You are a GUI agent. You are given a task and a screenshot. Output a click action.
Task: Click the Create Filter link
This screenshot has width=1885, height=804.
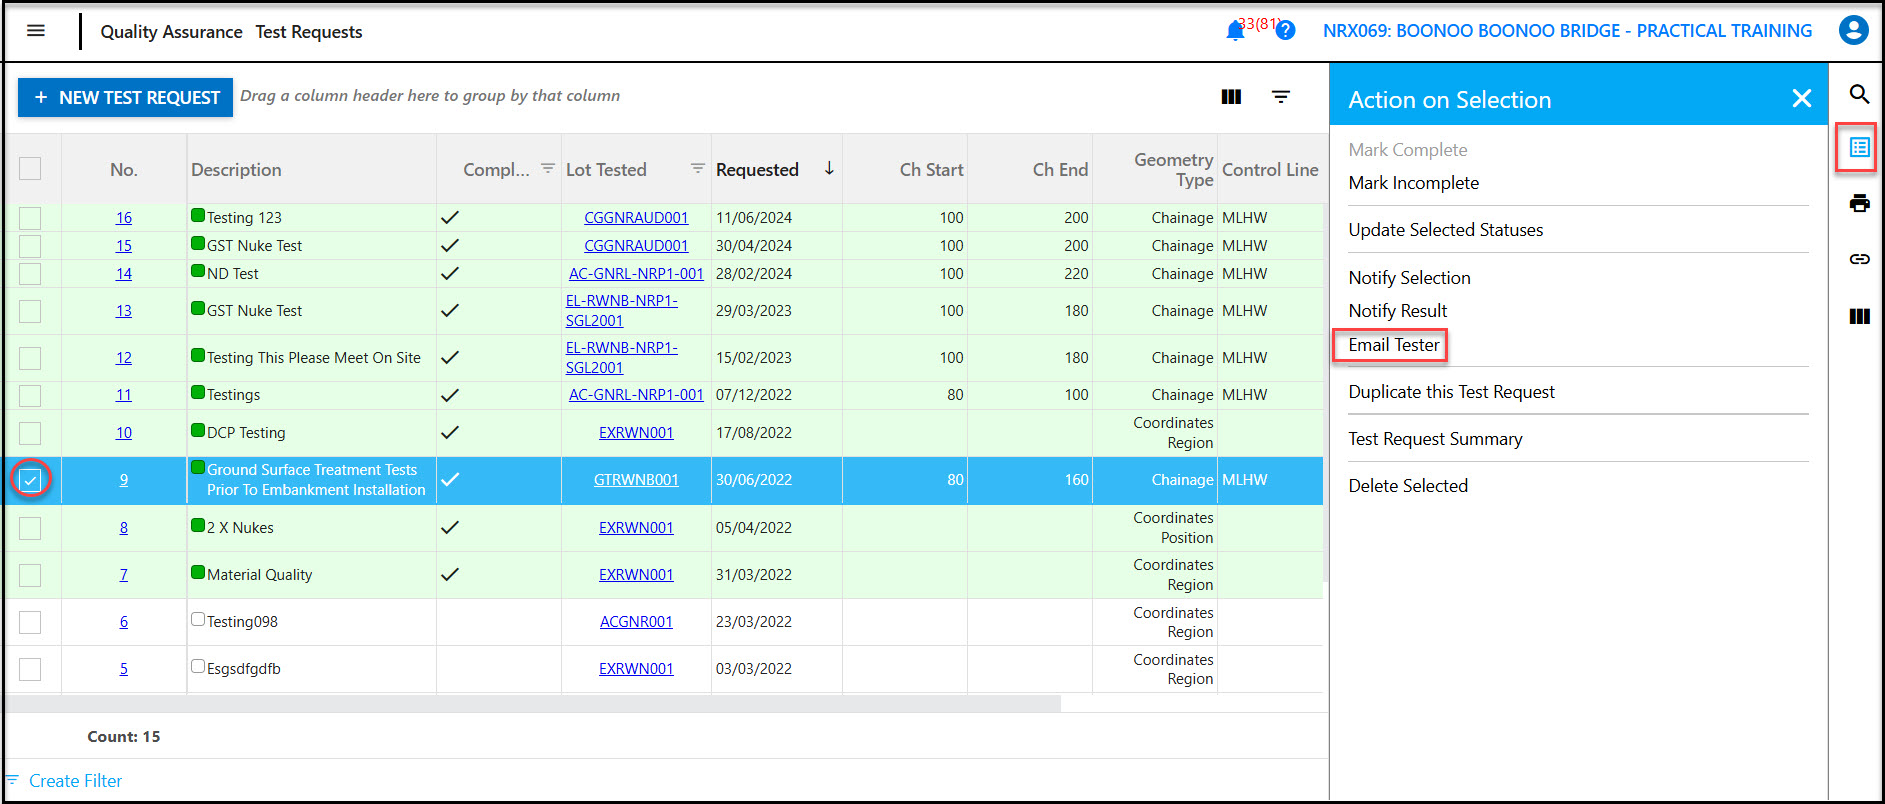(x=75, y=781)
